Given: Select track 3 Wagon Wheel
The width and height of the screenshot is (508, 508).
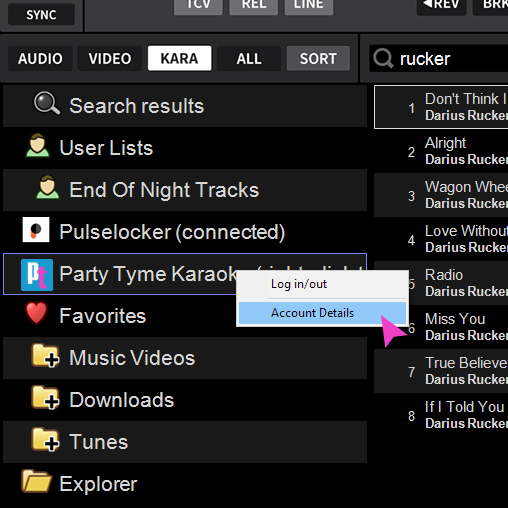Looking at the screenshot, I should (x=441, y=195).
